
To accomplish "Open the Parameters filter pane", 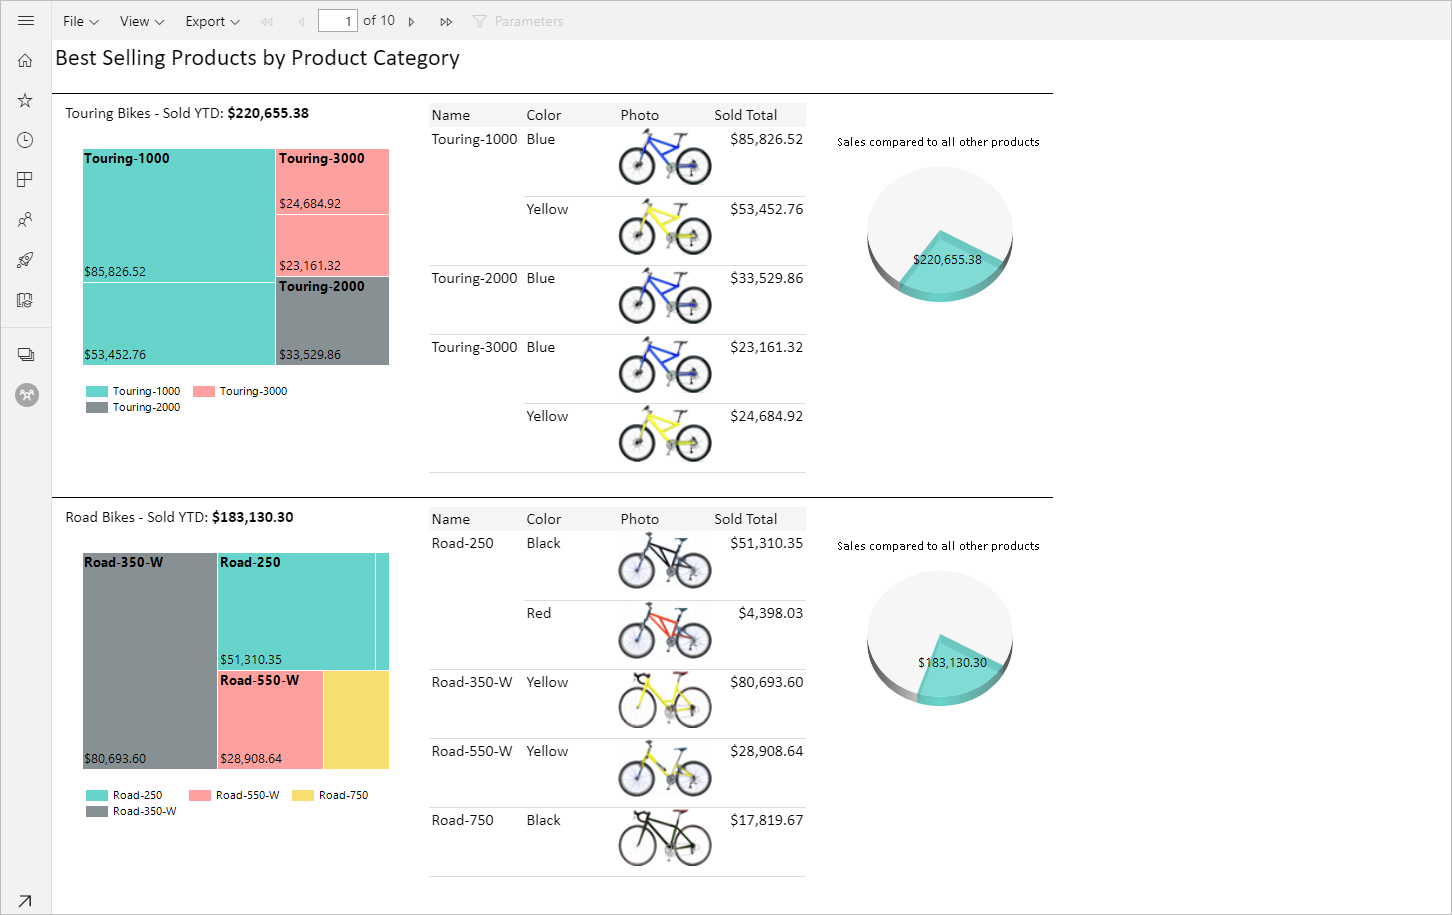I will point(518,21).
